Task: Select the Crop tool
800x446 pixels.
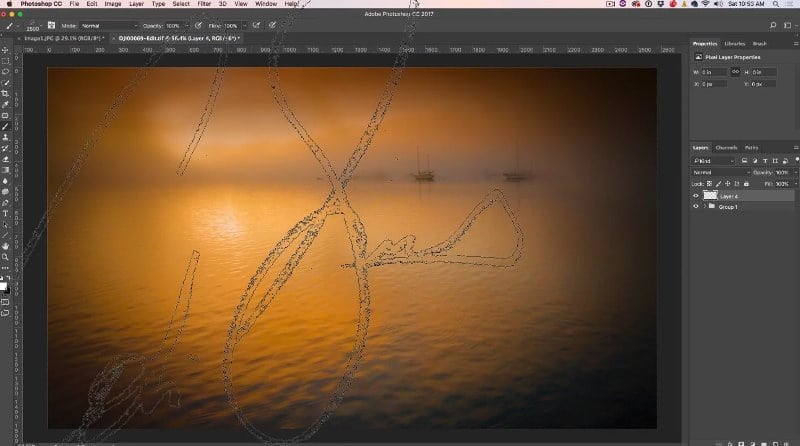Action: [x=5, y=94]
